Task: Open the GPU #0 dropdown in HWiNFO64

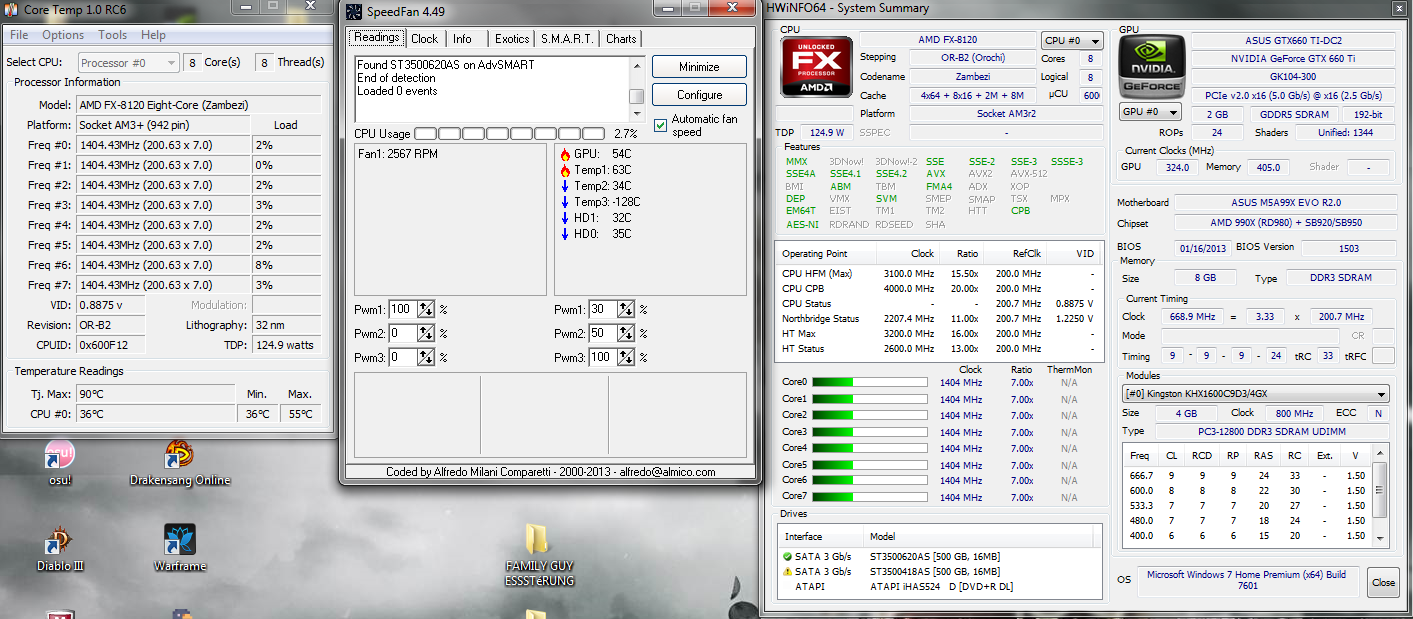Action: click(x=1149, y=112)
